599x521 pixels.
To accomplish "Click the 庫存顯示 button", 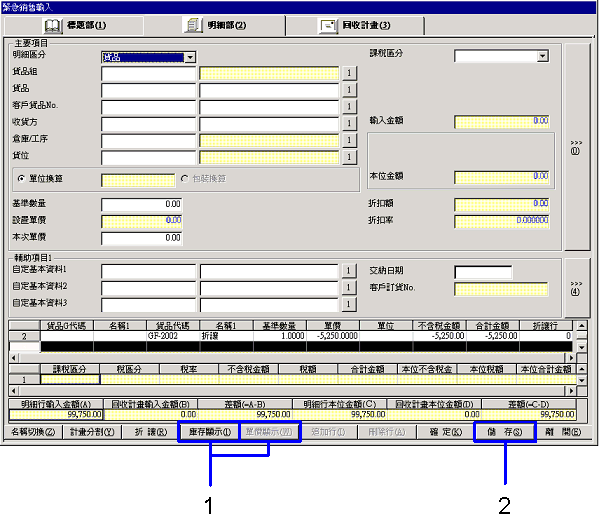I will coord(210,432).
